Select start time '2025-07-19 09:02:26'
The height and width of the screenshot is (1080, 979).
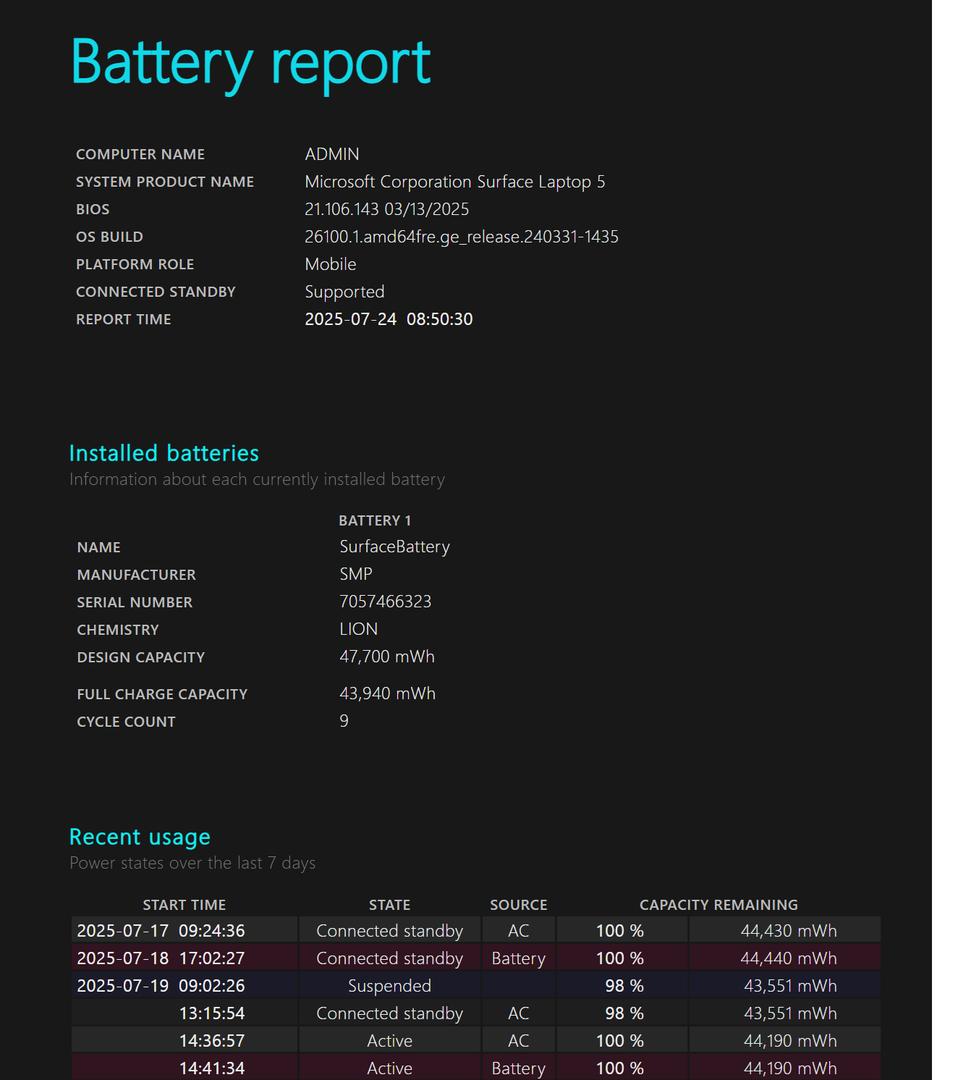pos(161,986)
